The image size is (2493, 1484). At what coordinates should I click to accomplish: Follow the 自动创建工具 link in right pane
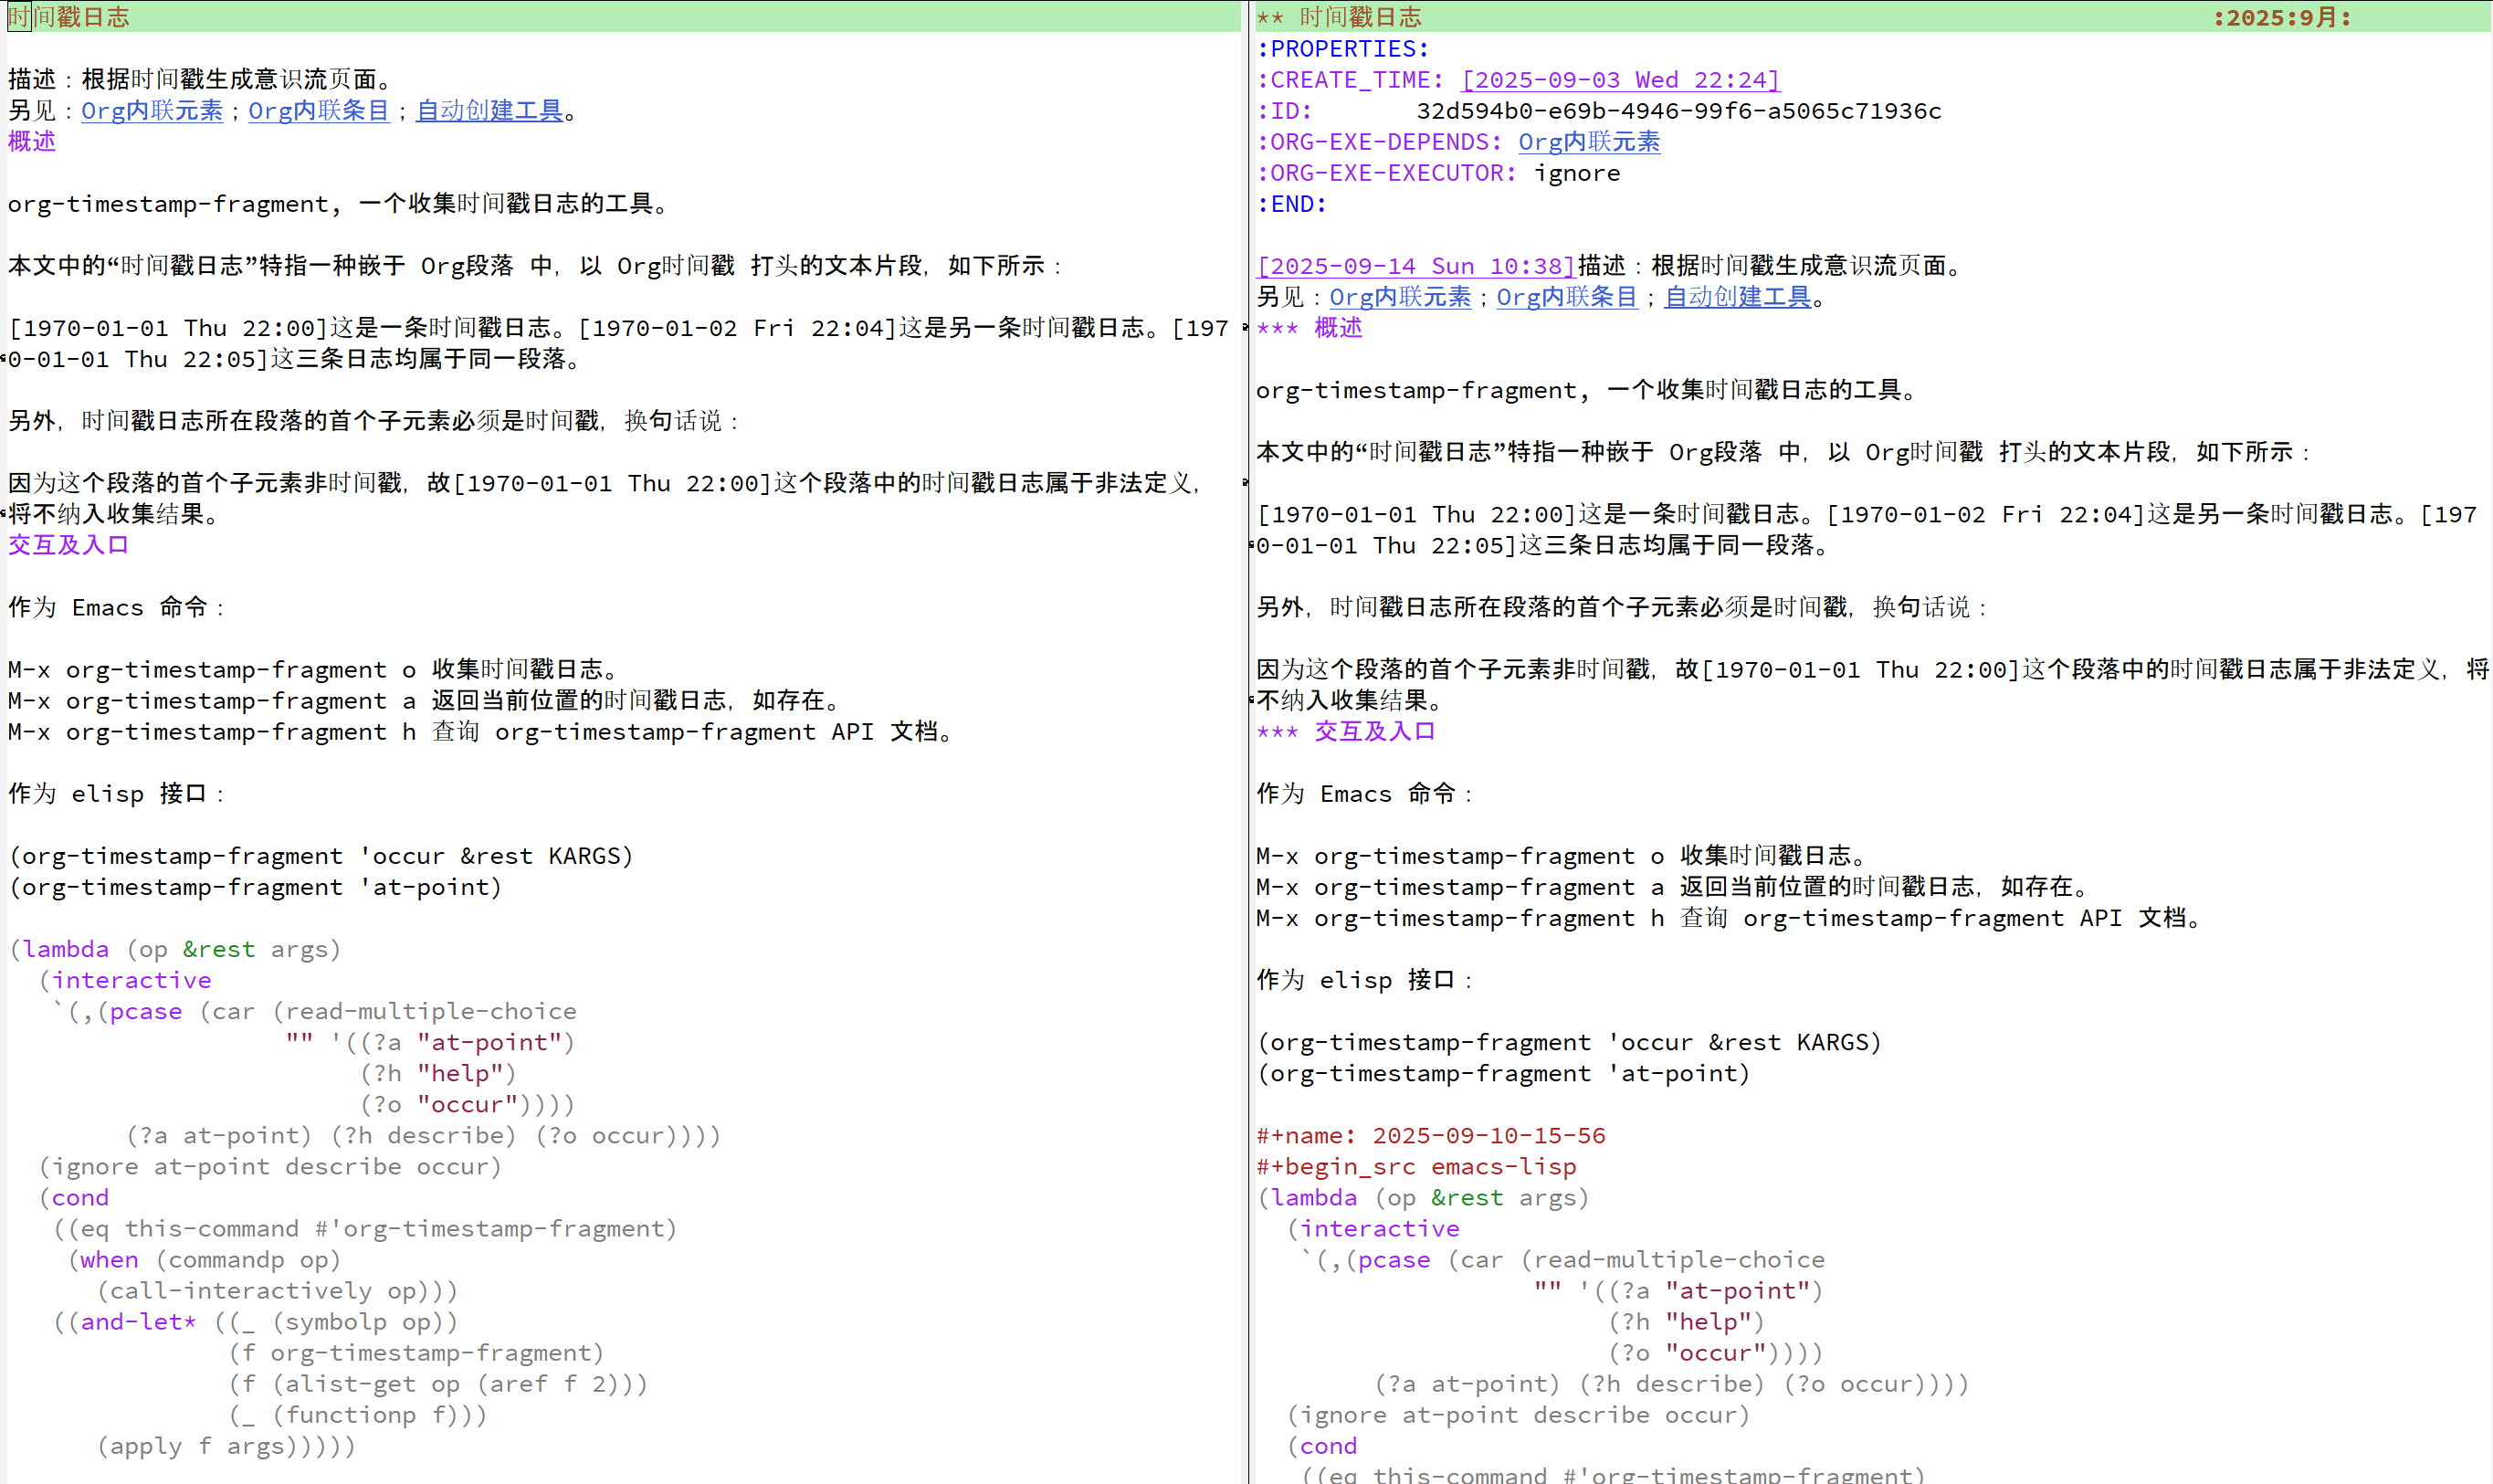(x=1737, y=297)
